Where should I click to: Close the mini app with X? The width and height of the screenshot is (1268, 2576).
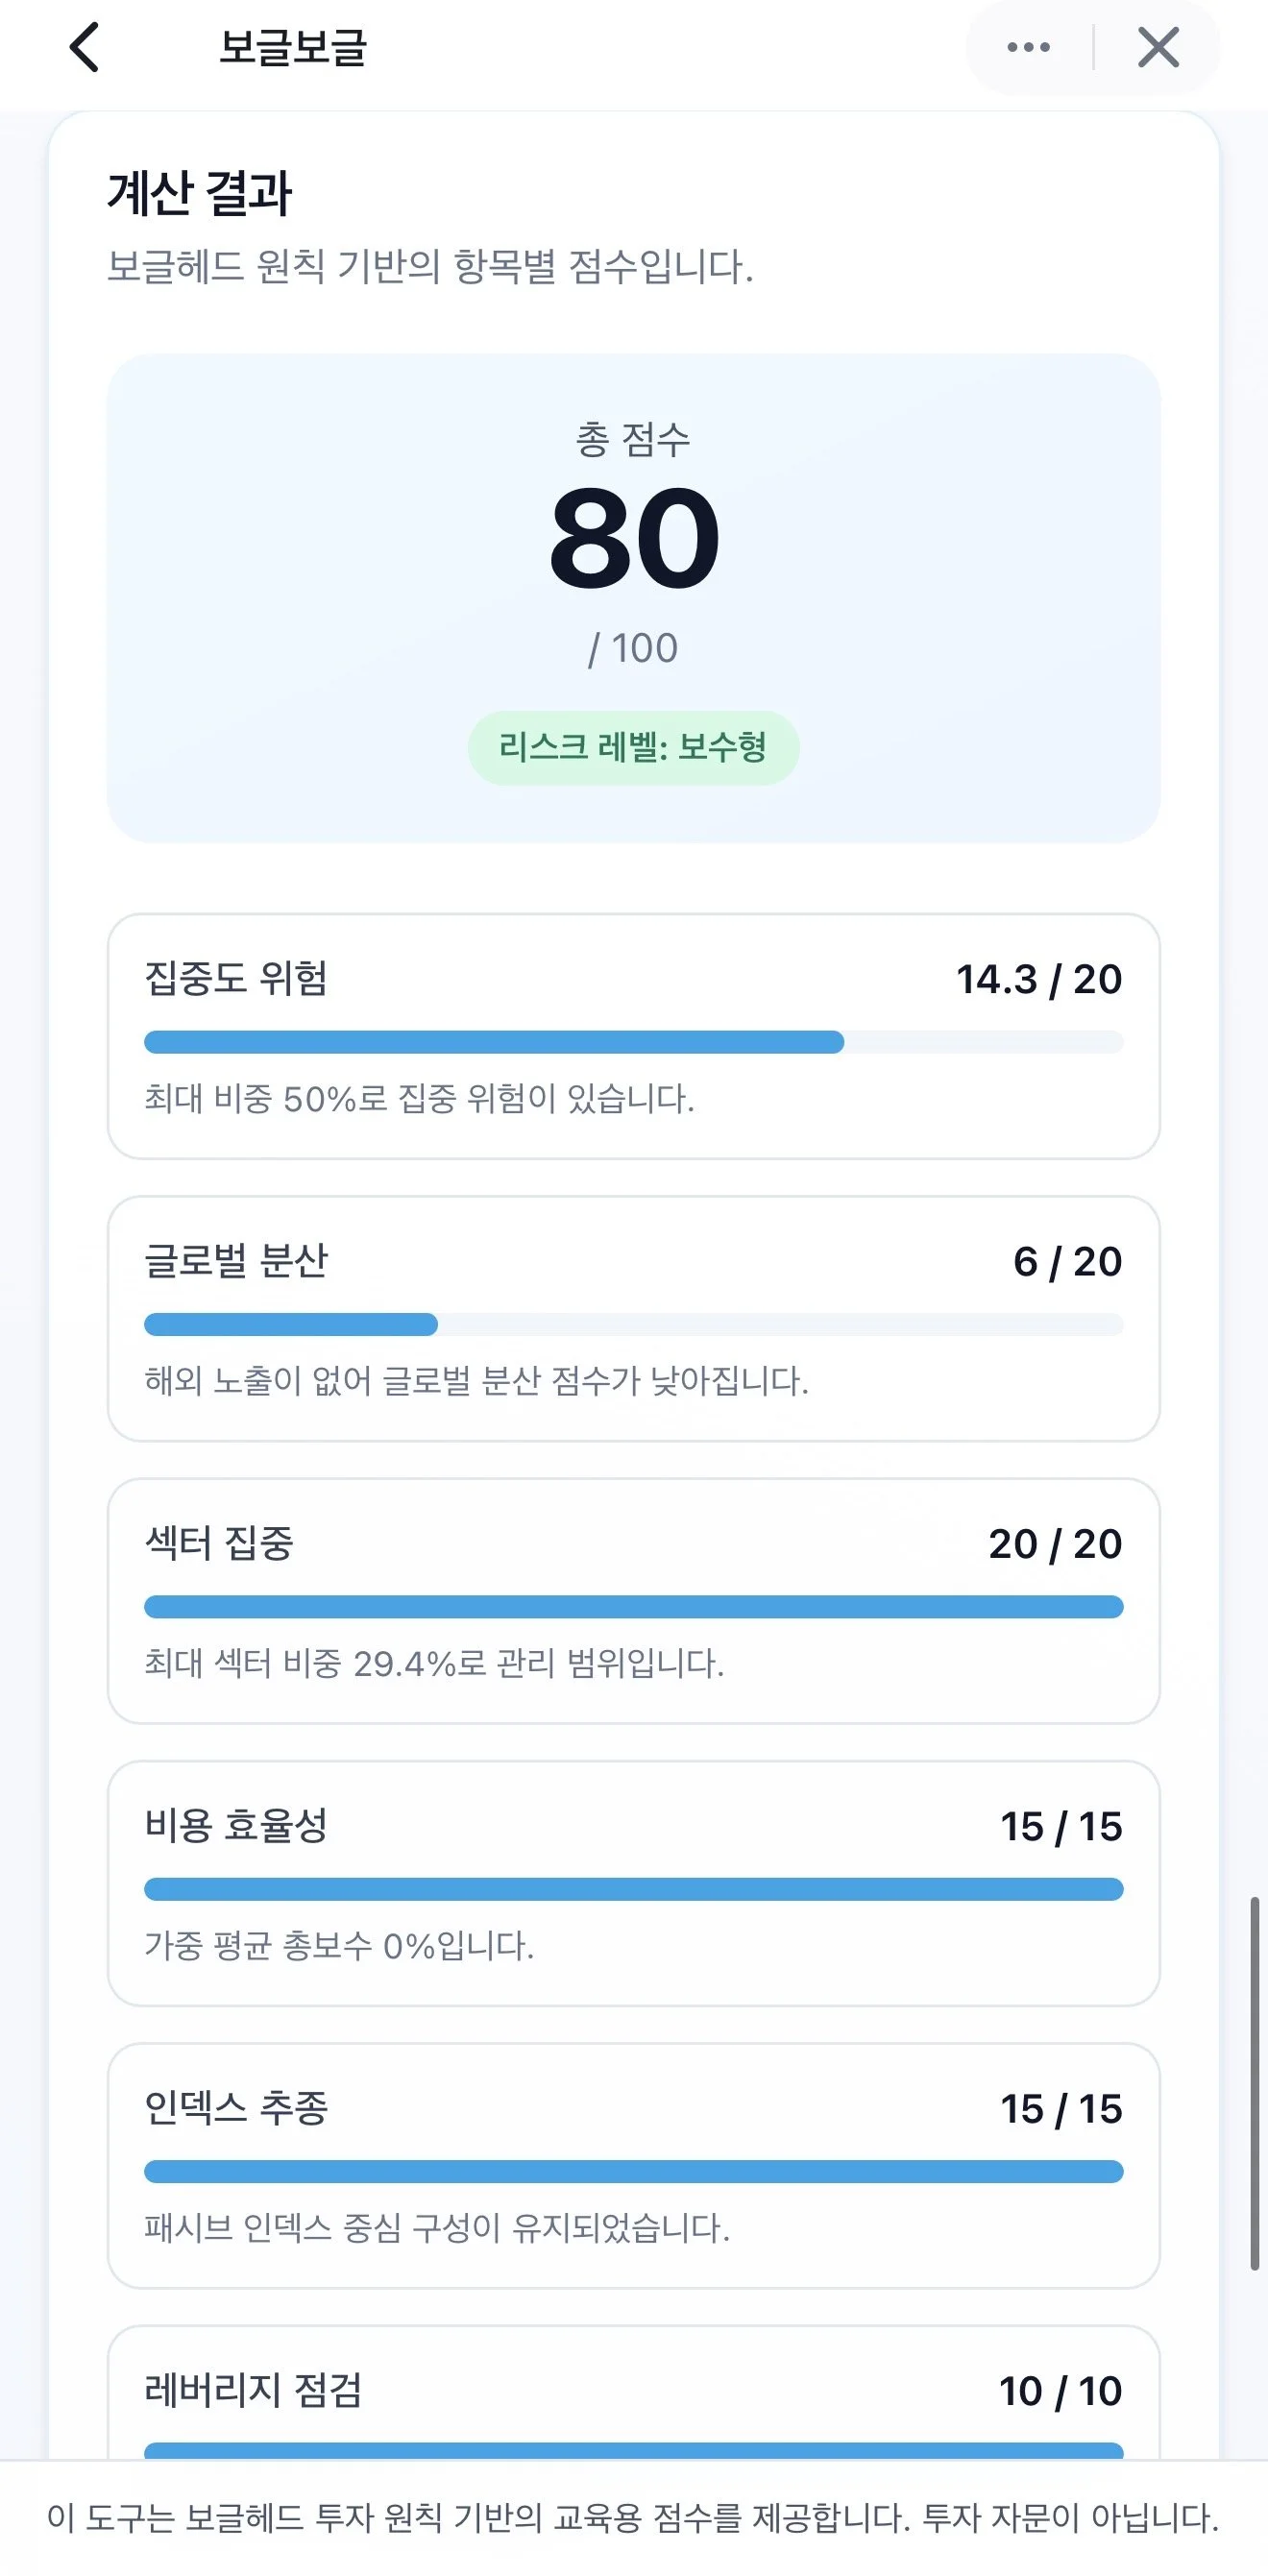1158,48
